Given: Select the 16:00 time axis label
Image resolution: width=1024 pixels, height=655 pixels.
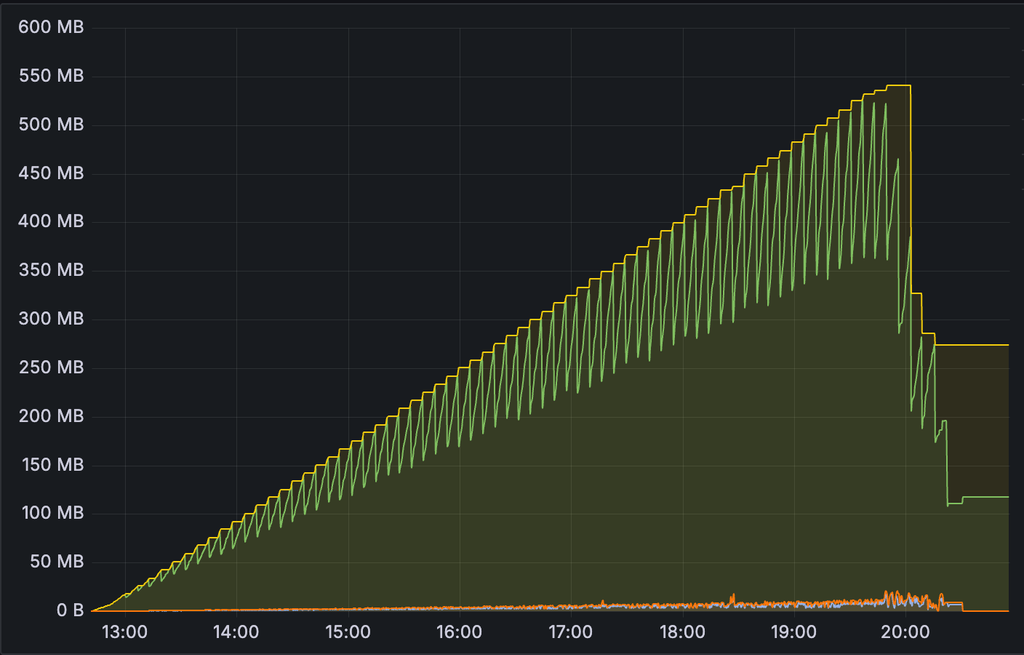Looking at the screenshot, I should pyautogui.click(x=460, y=632).
